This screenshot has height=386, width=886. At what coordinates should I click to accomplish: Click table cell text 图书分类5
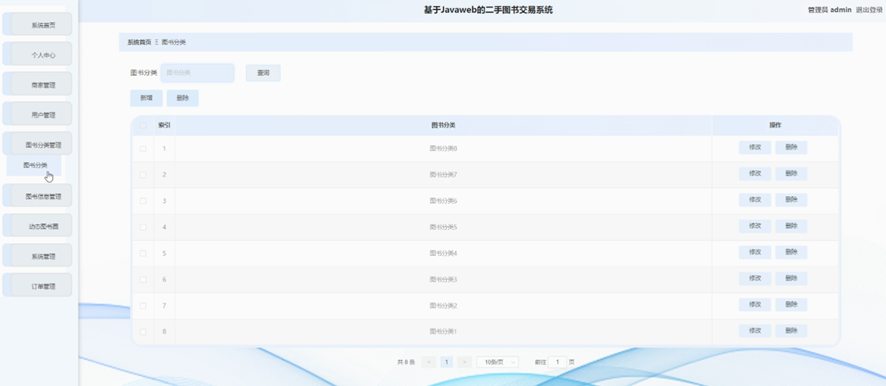[x=443, y=227]
